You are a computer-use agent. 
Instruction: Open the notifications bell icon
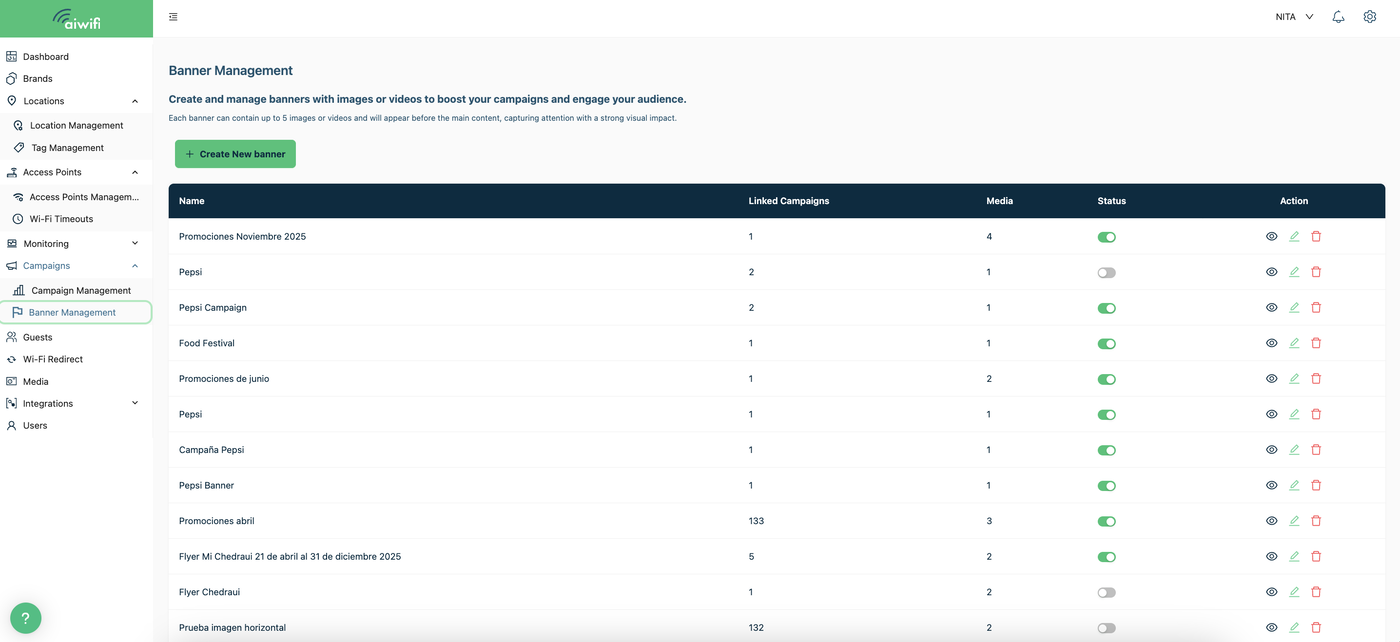click(1338, 17)
